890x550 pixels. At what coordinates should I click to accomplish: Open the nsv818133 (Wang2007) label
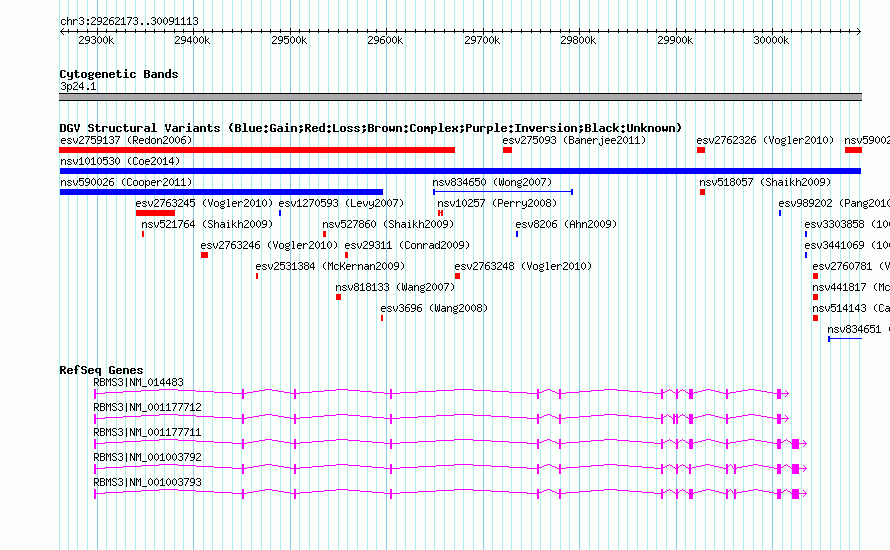pyautogui.click(x=395, y=287)
